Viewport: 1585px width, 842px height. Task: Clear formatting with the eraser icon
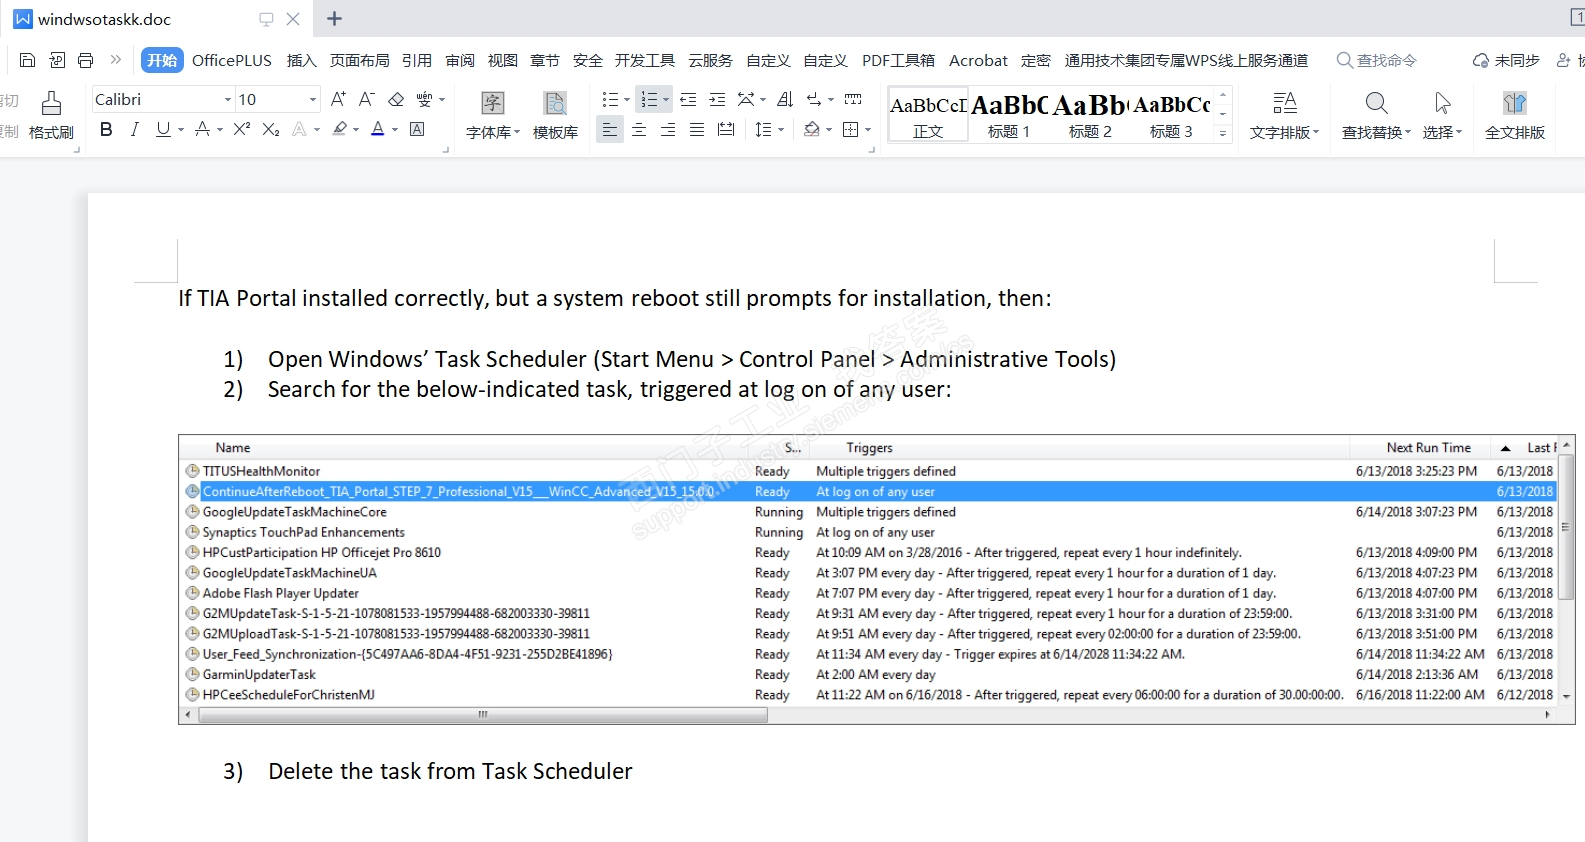click(396, 99)
